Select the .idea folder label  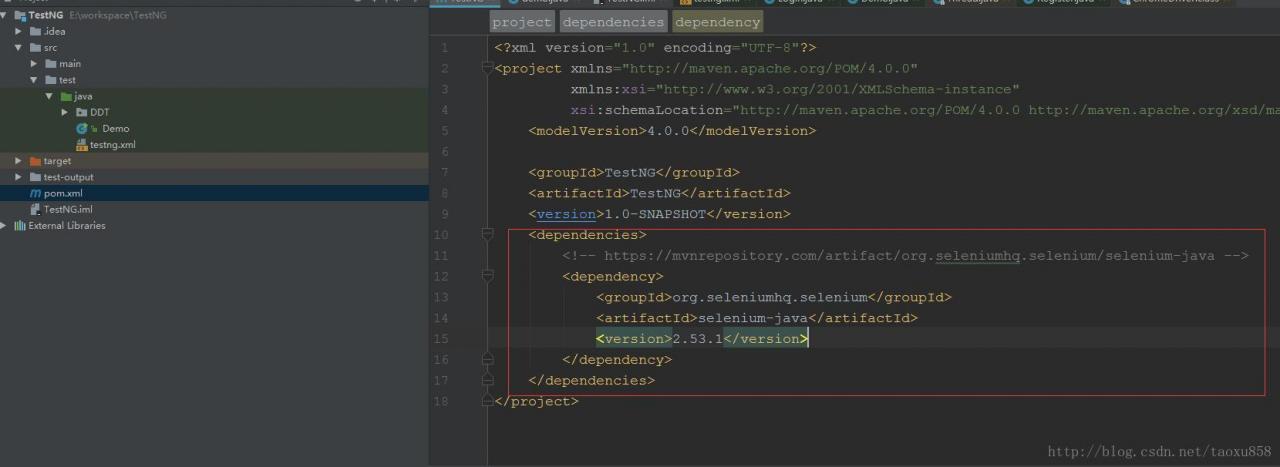click(x=54, y=31)
